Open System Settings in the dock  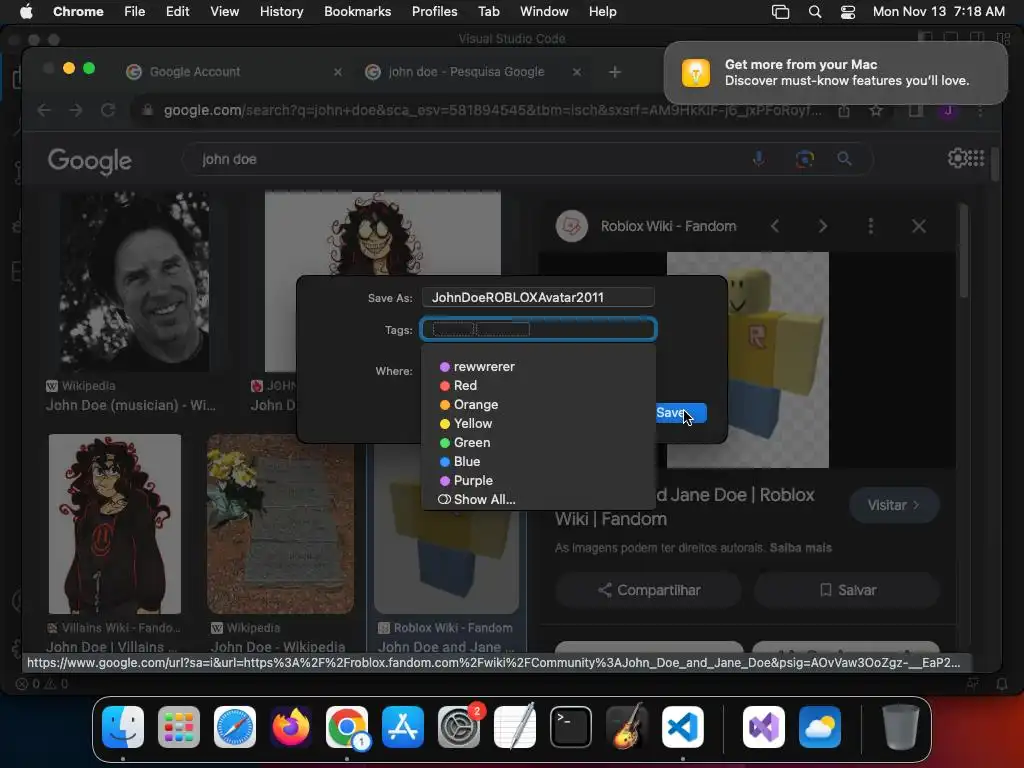(459, 727)
